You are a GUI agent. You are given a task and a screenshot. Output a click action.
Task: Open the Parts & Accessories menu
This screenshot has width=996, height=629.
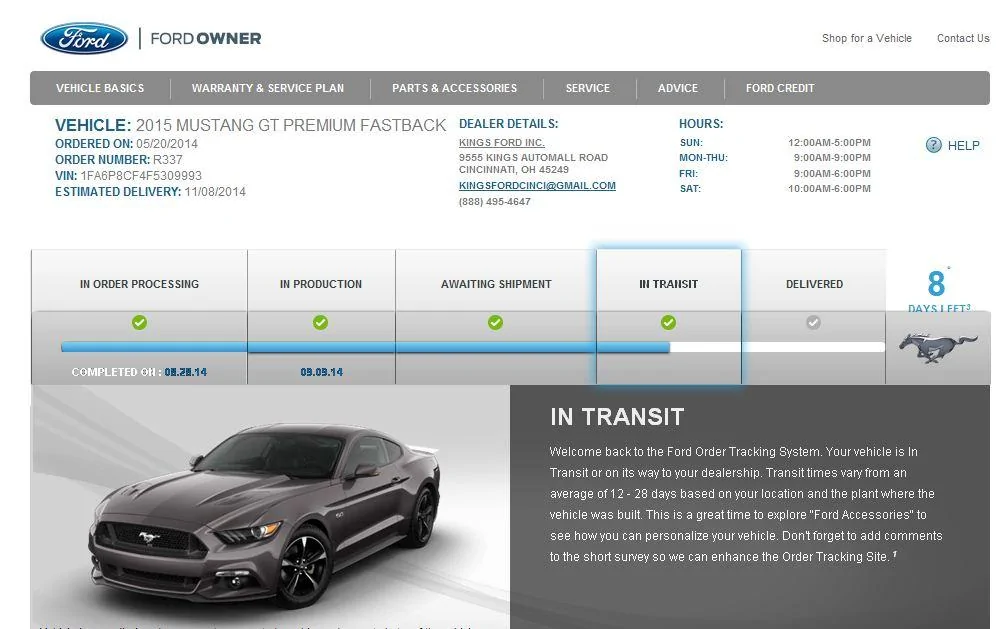(x=454, y=88)
